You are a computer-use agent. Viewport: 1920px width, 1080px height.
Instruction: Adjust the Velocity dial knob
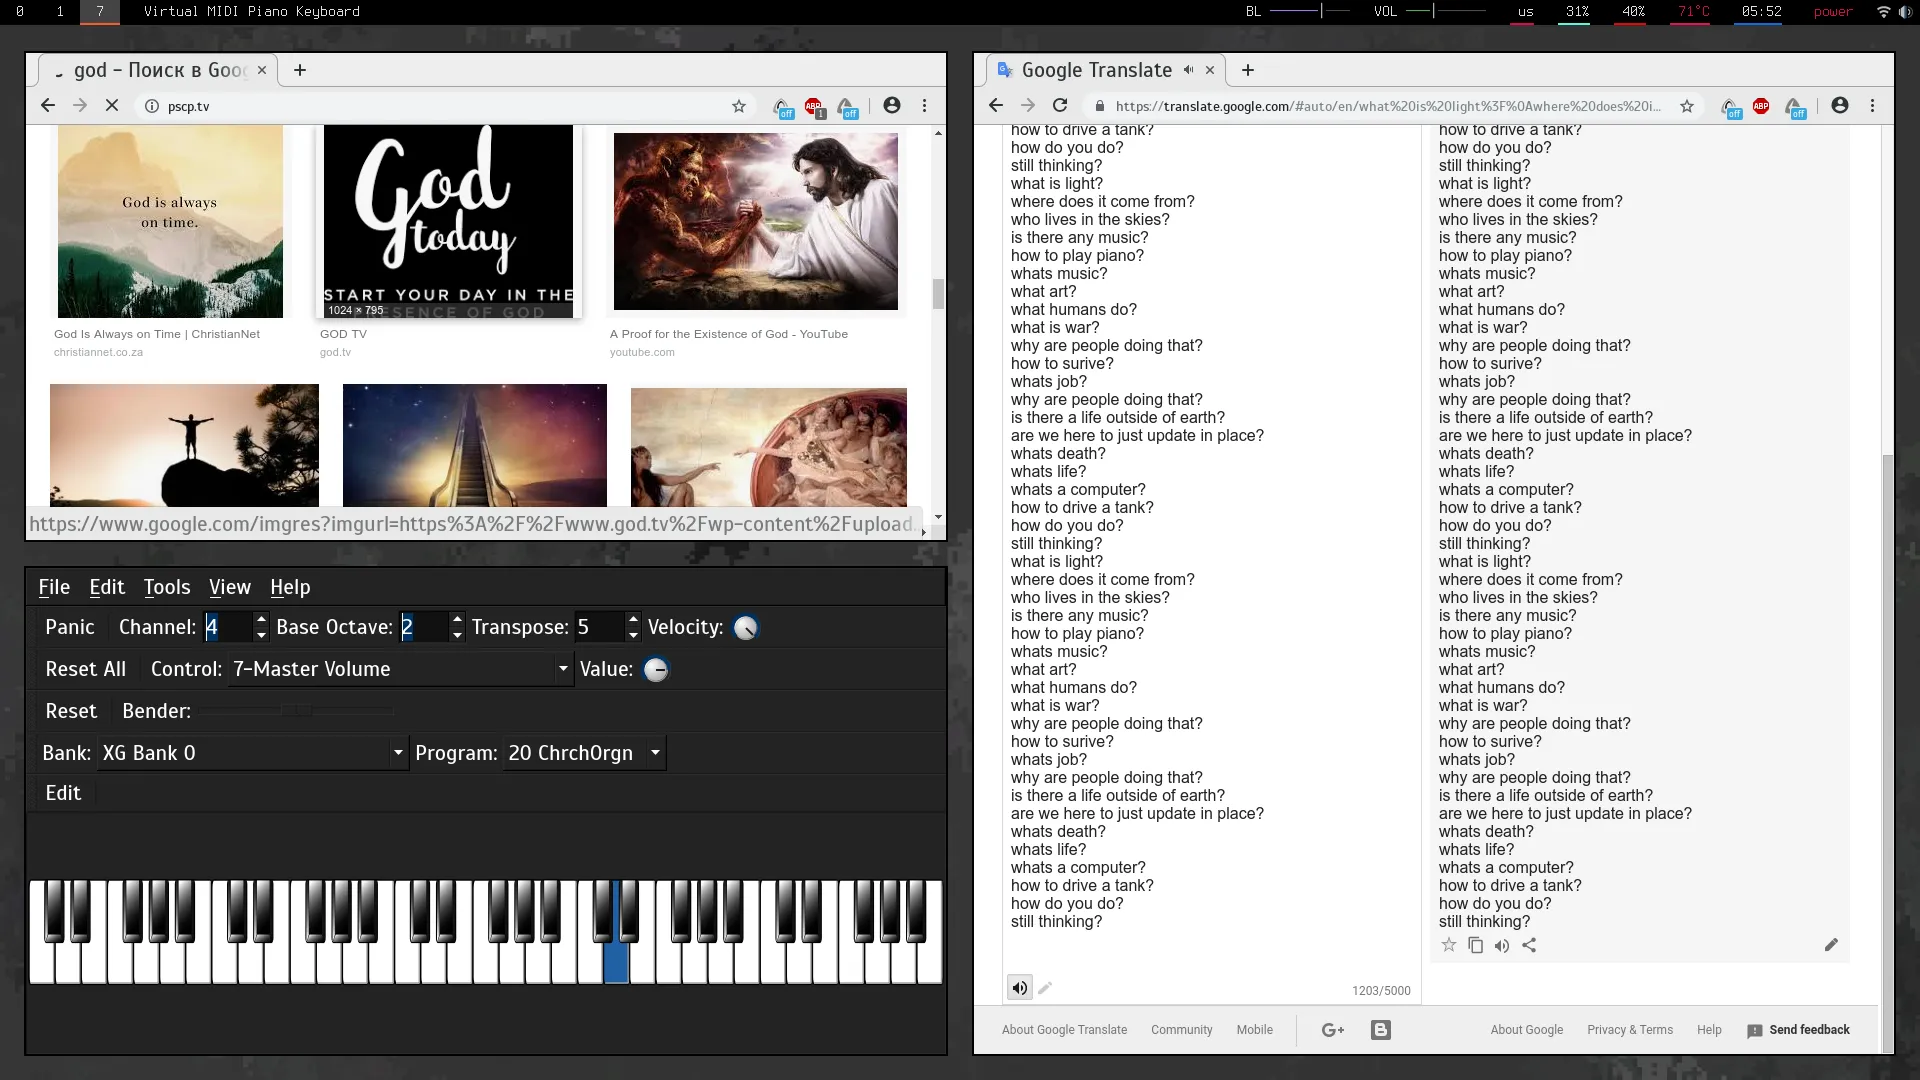pyautogui.click(x=745, y=628)
